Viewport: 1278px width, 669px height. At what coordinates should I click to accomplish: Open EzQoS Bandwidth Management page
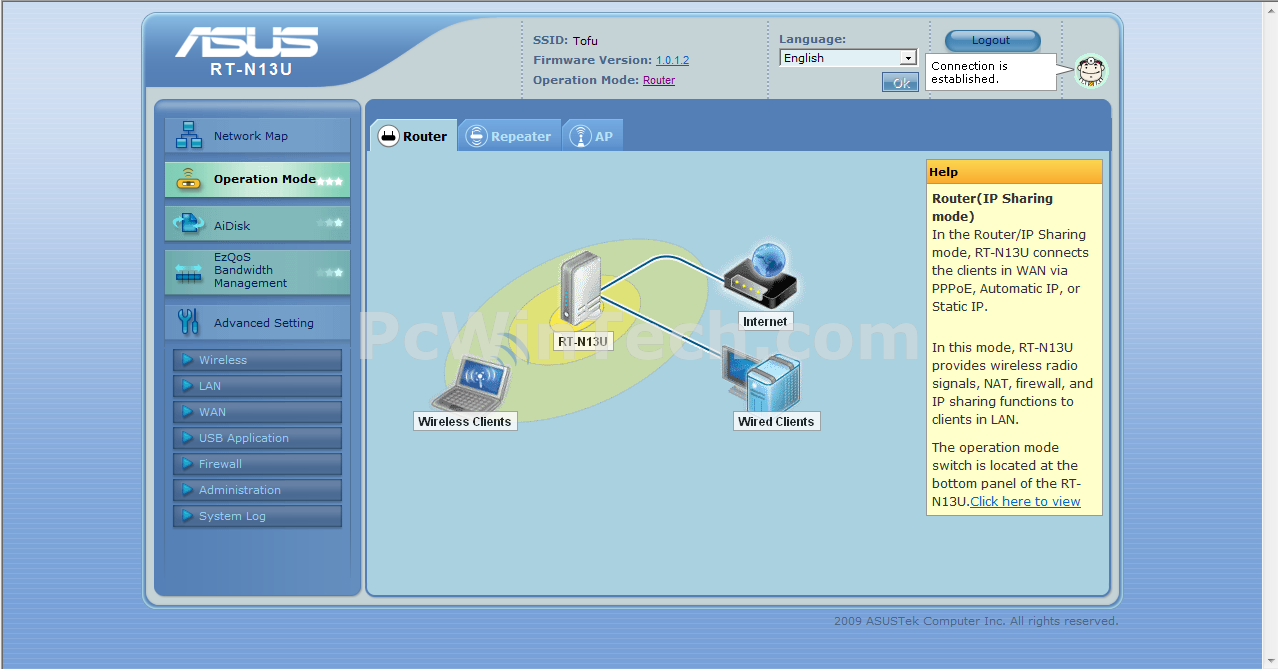(x=257, y=271)
